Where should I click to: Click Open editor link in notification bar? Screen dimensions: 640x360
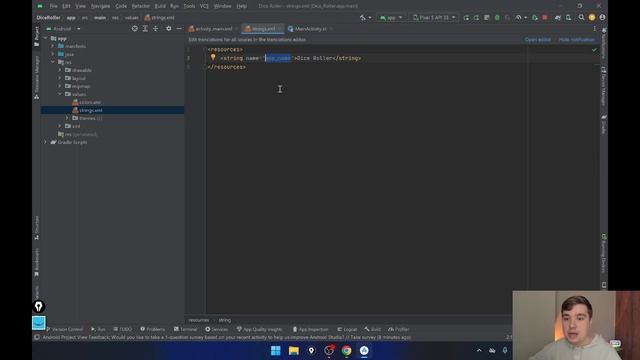tap(538, 40)
